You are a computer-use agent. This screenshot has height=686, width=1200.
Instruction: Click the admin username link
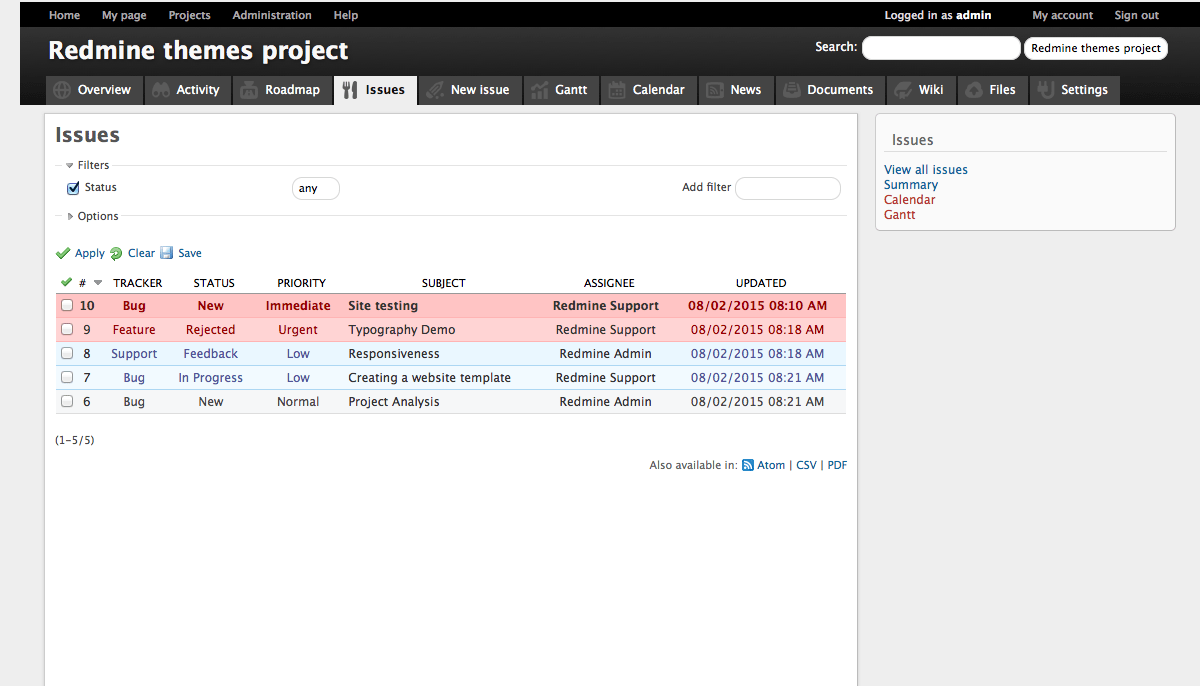click(x=974, y=15)
